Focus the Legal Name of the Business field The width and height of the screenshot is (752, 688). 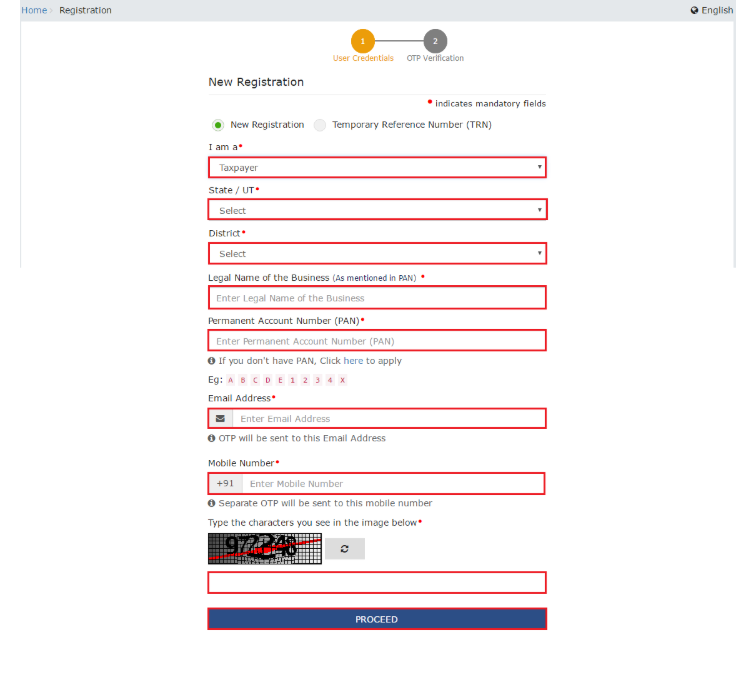377,298
